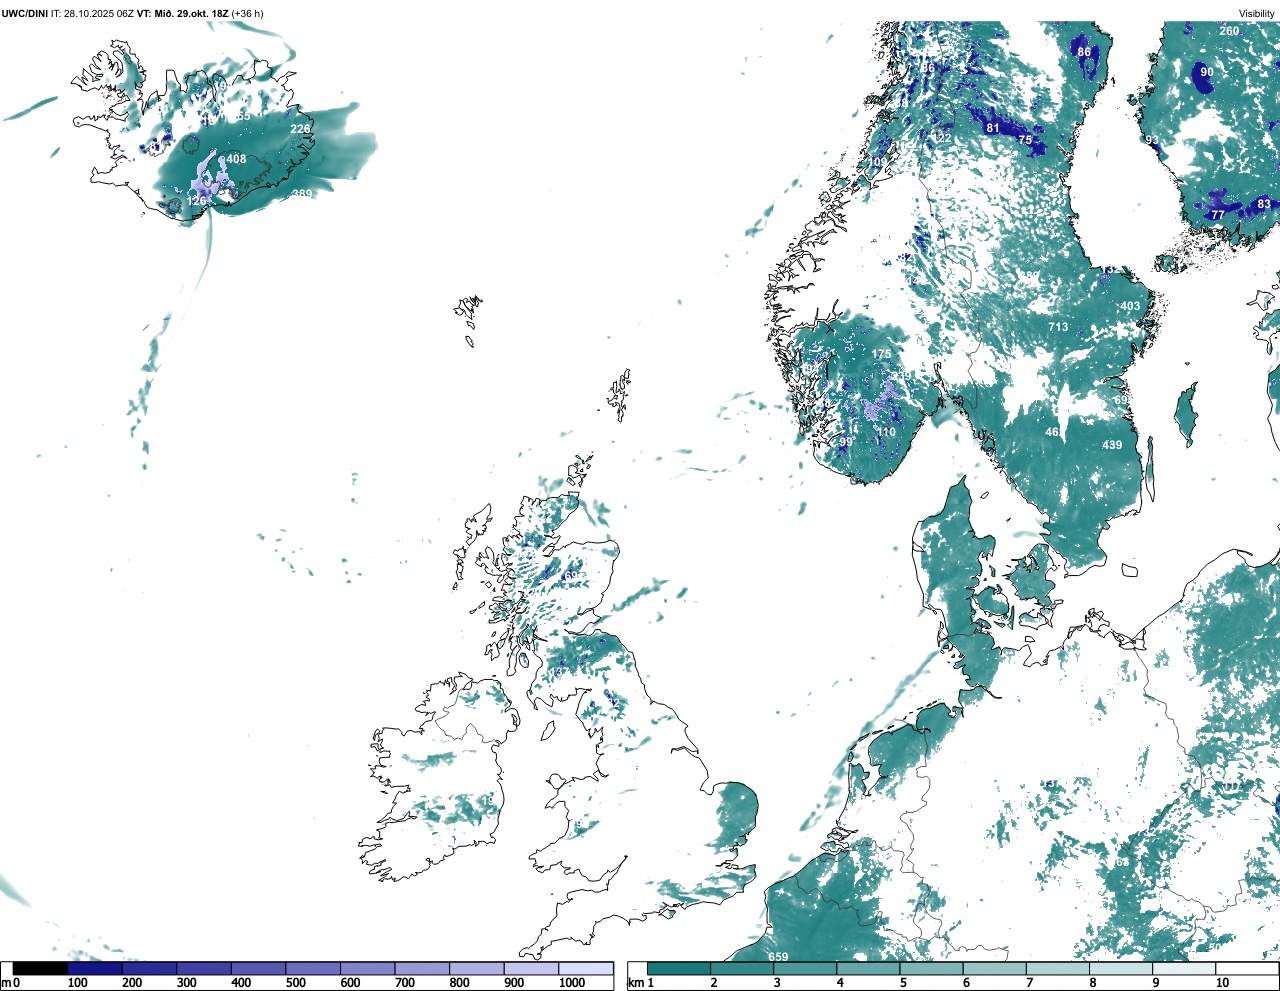This screenshot has height=991, width=1280.
Task: Click the 'Visibility' label at top right
Action: [x=1256, y=13]
